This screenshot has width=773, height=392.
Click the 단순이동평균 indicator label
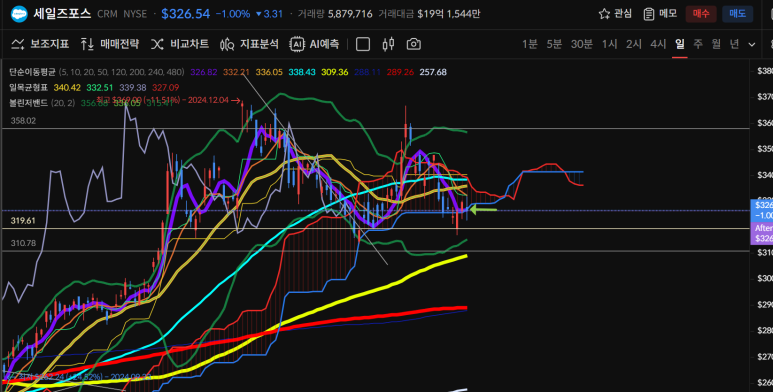click(x=32, y=72)
